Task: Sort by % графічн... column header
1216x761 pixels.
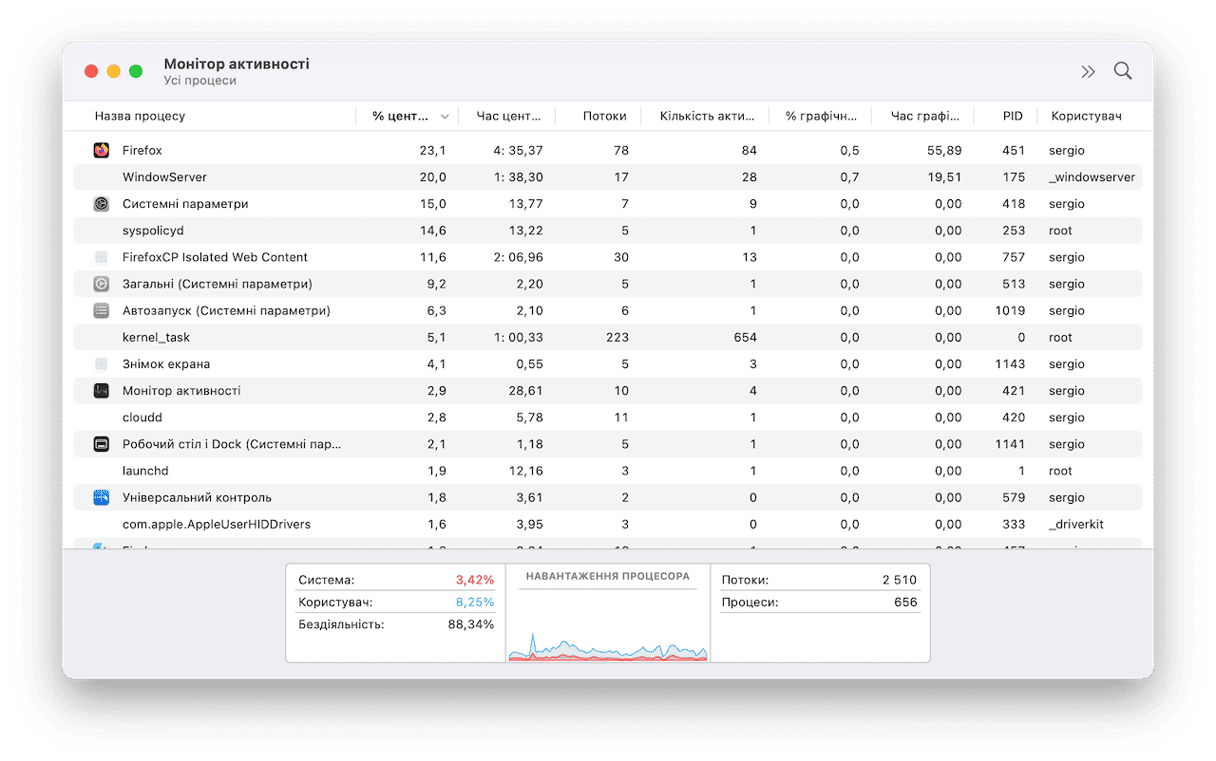Action: pos(821,116)
